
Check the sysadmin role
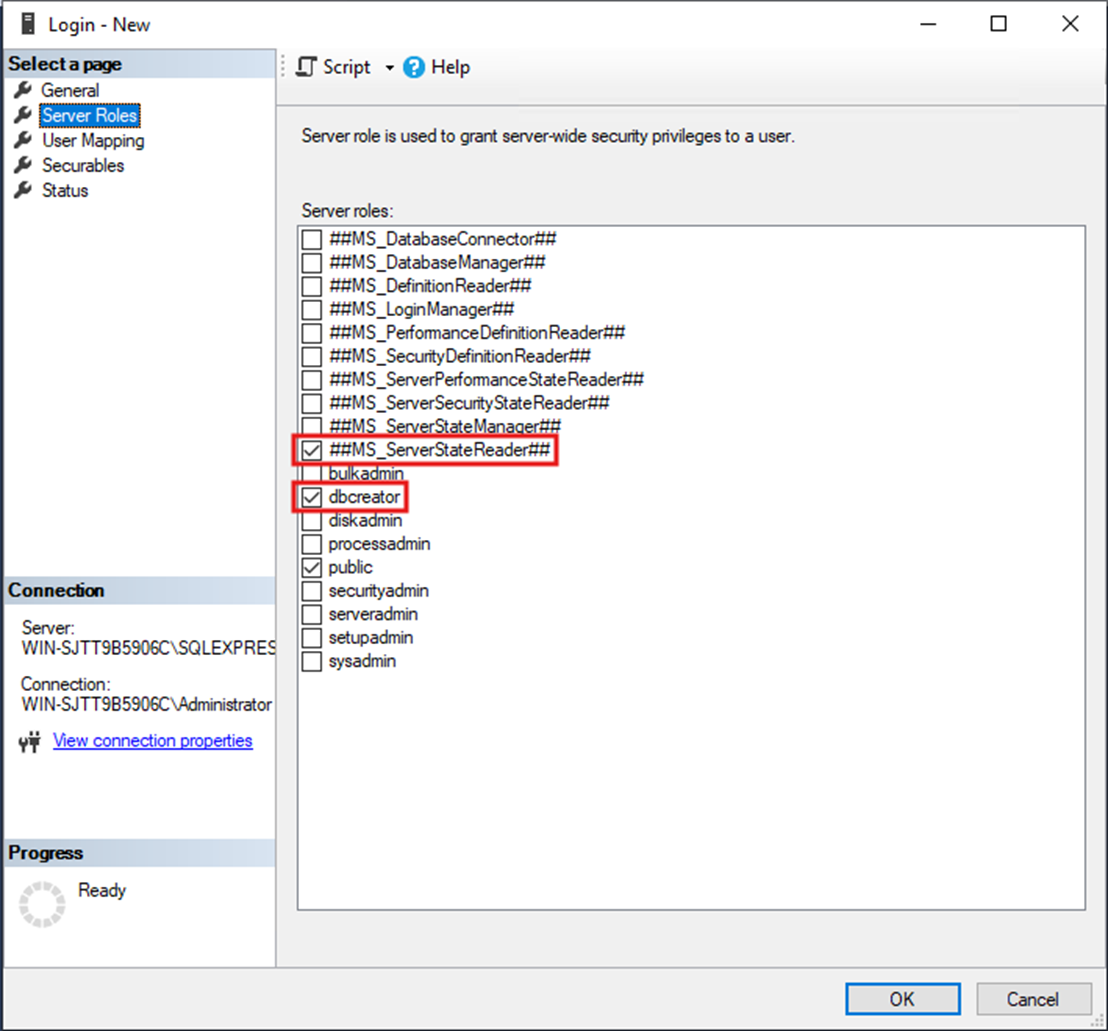coord(312,661)
